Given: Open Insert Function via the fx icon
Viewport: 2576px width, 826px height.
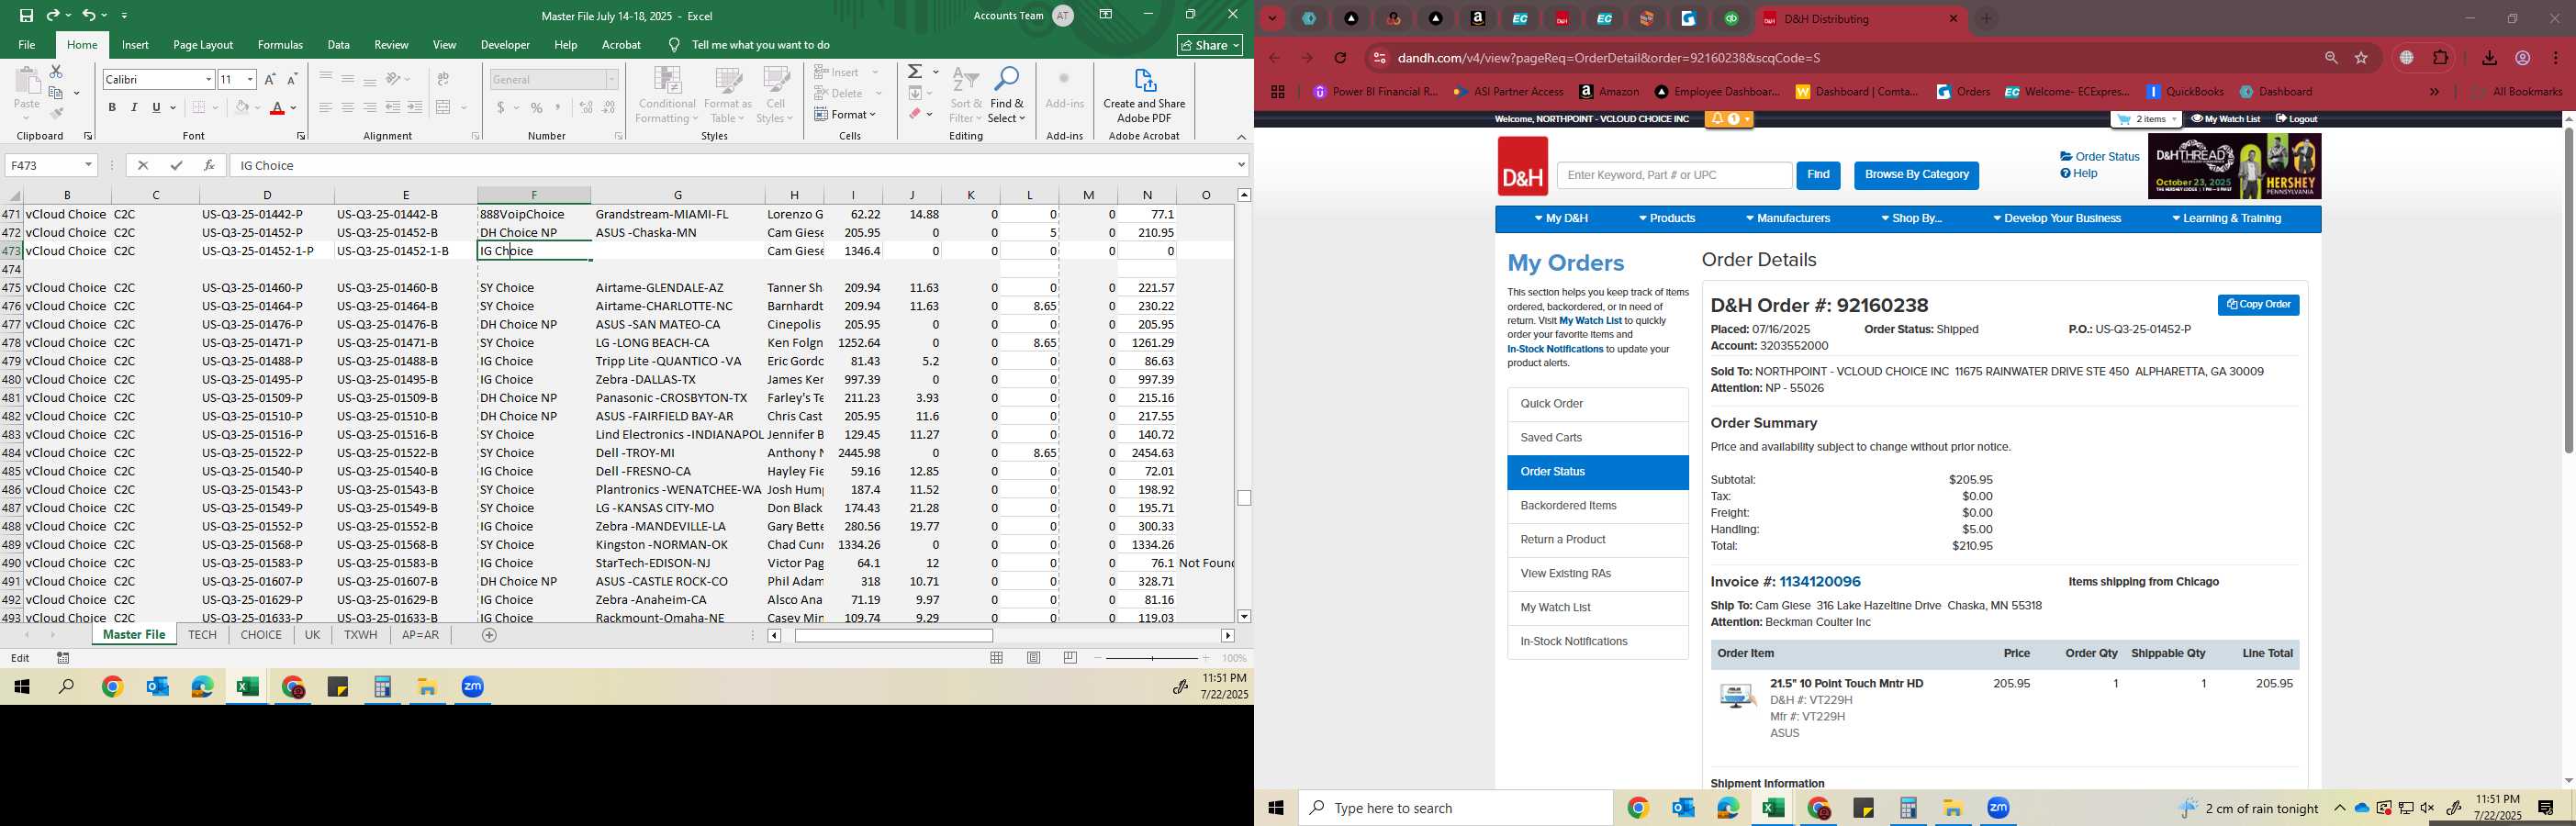Looking at the screenshot, I should point(208,165).
